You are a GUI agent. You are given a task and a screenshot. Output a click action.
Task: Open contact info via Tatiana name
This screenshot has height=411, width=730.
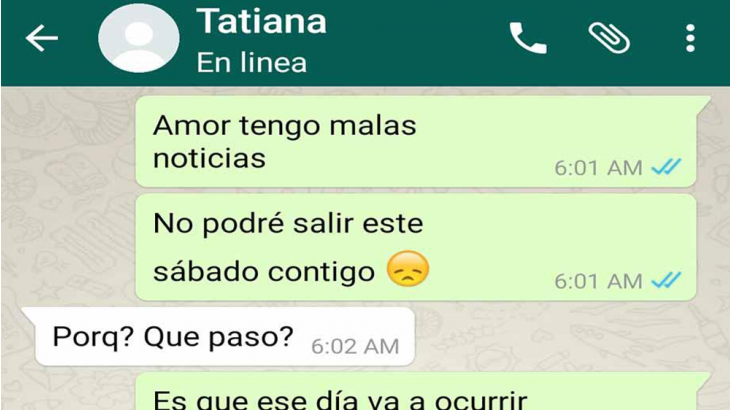click(262, 21)
